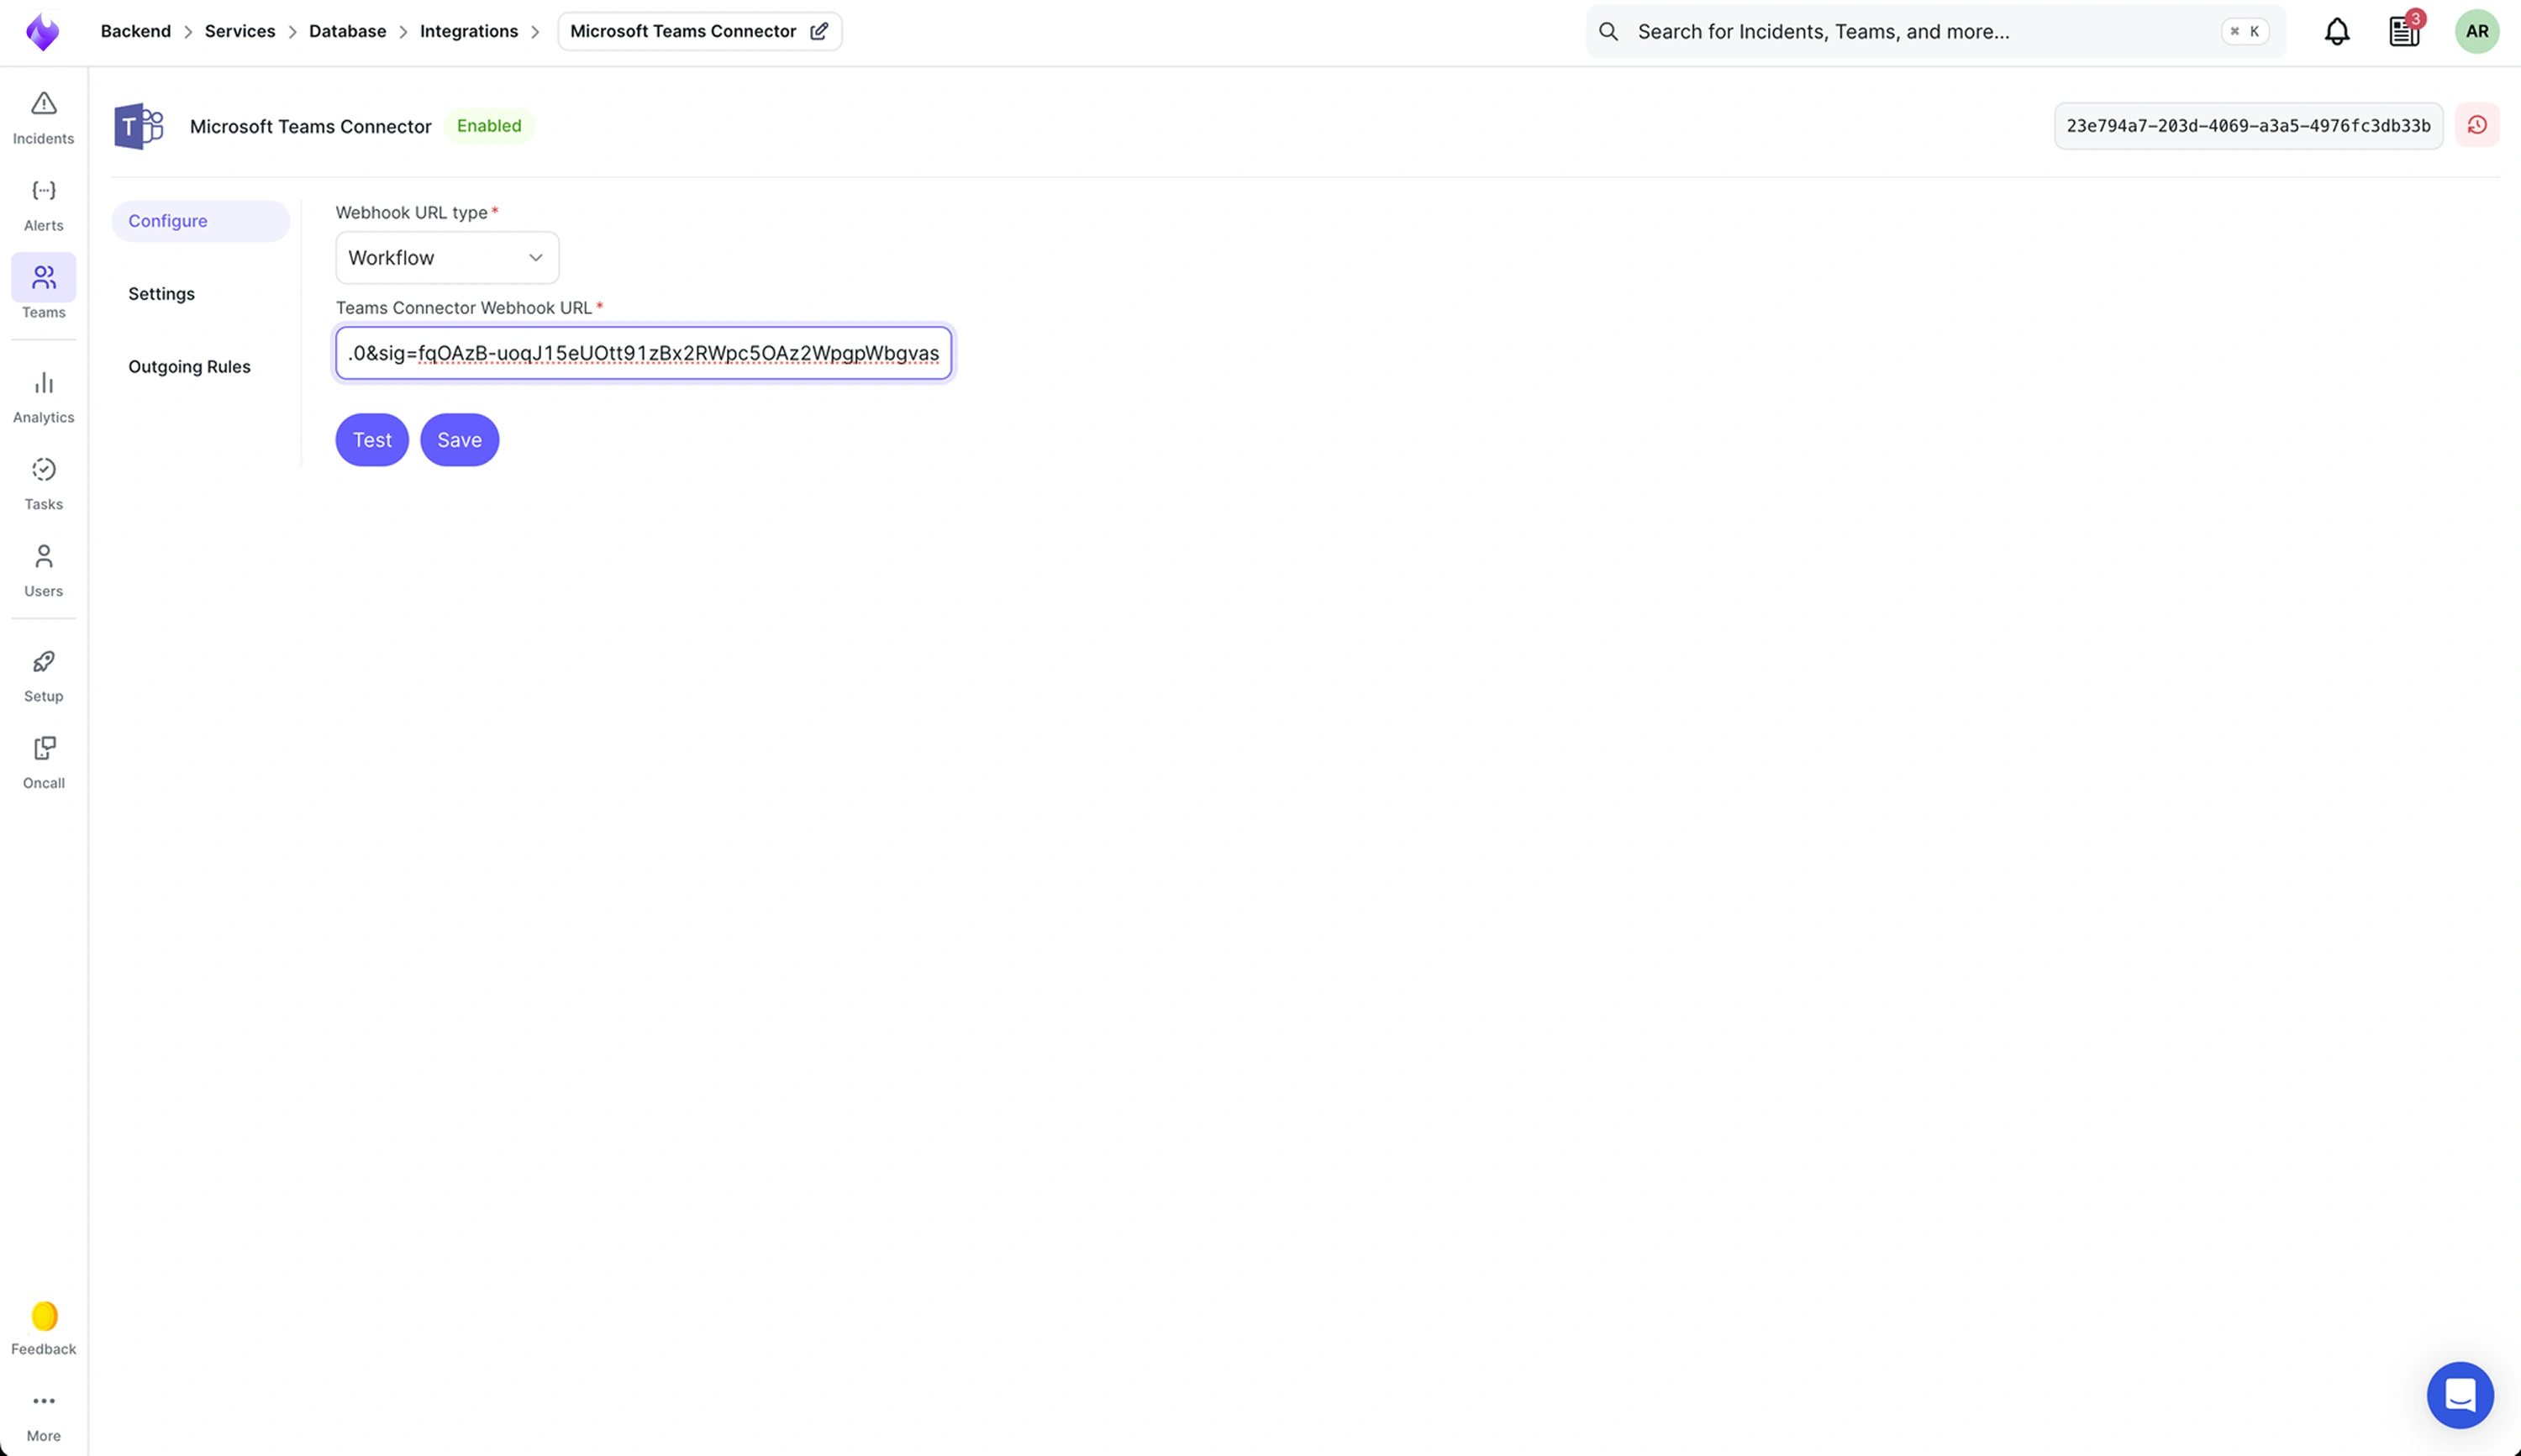Click the Save button
Viewport: 2521px width, 1456px height.
pos(459,440)
